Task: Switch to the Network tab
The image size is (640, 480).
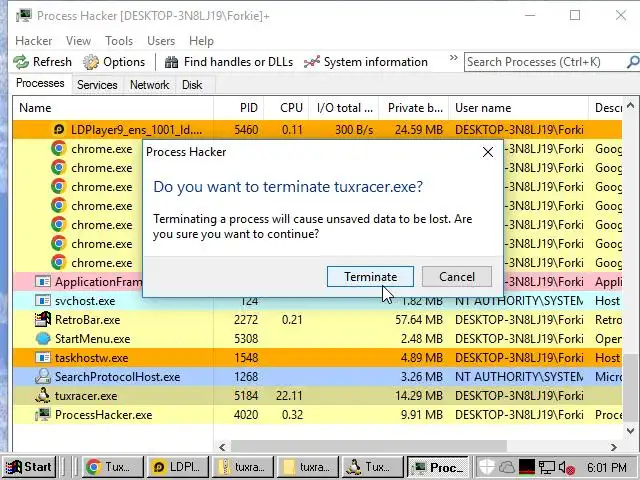Action: 149,84
